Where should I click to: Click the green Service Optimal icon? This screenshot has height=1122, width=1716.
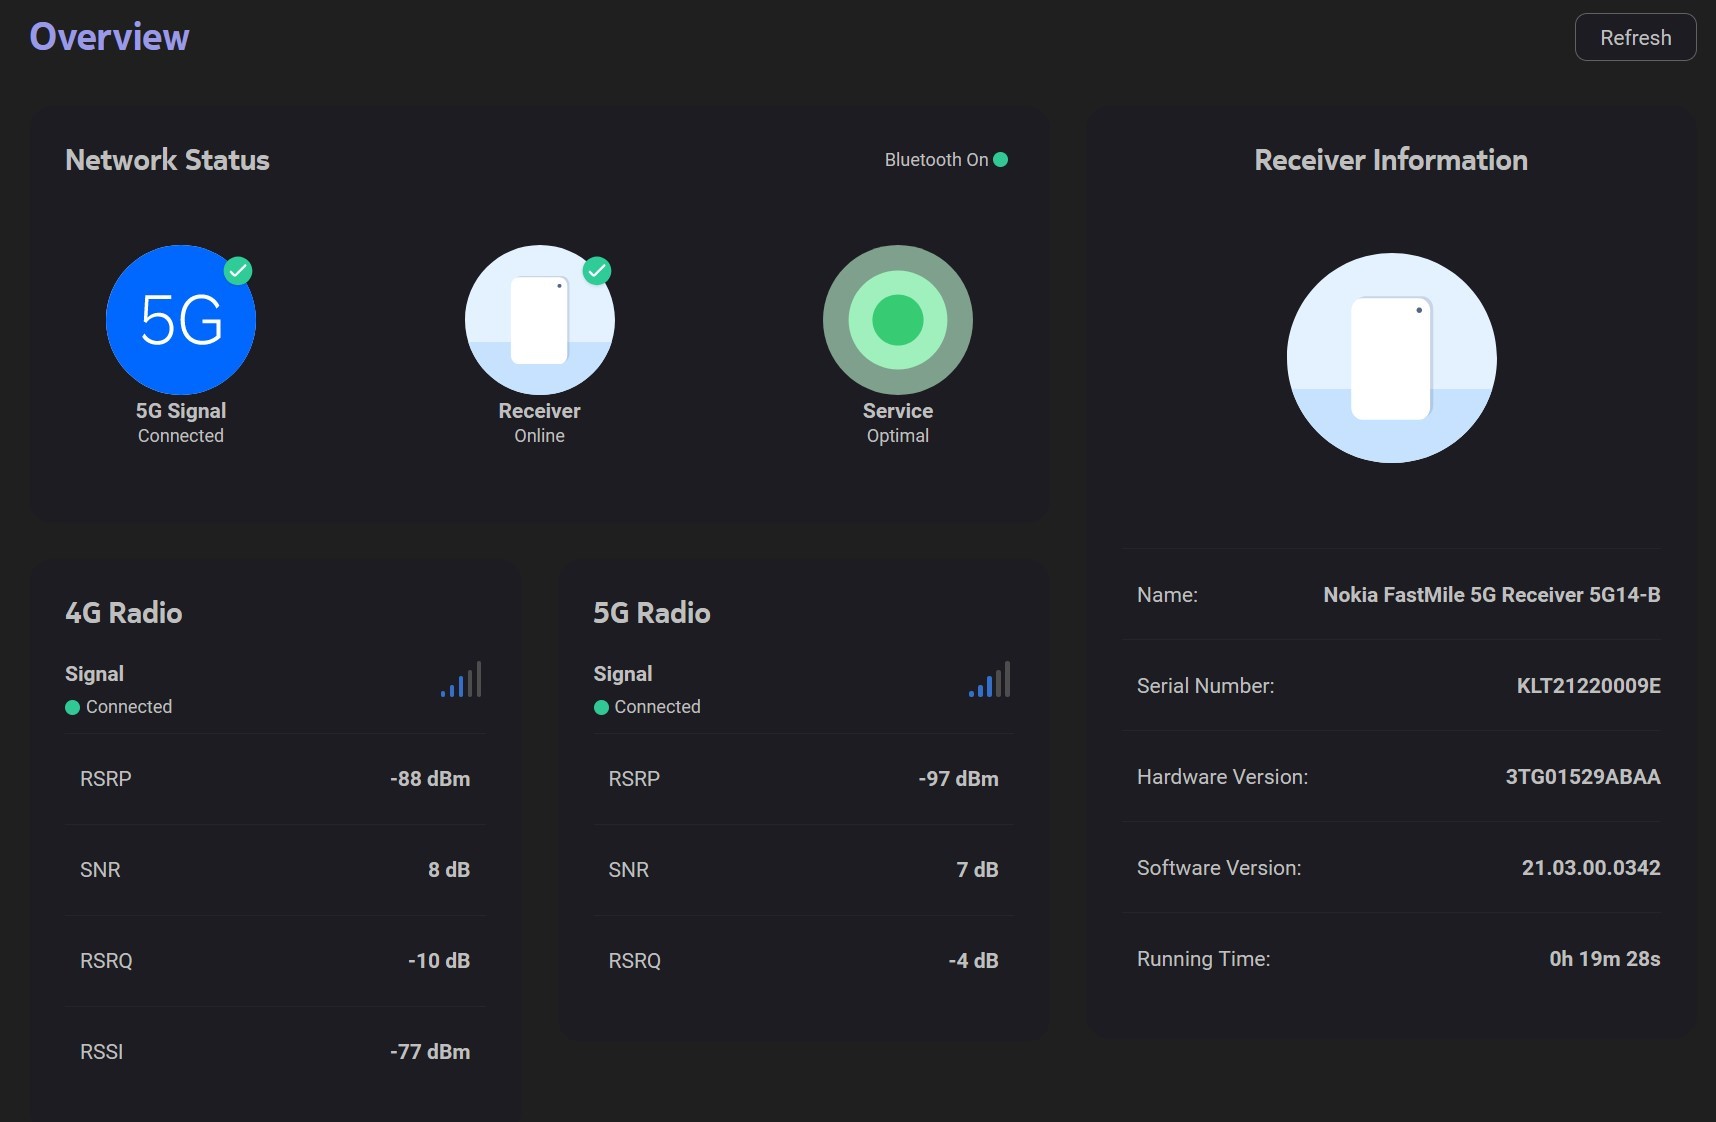tap(897, 320)
